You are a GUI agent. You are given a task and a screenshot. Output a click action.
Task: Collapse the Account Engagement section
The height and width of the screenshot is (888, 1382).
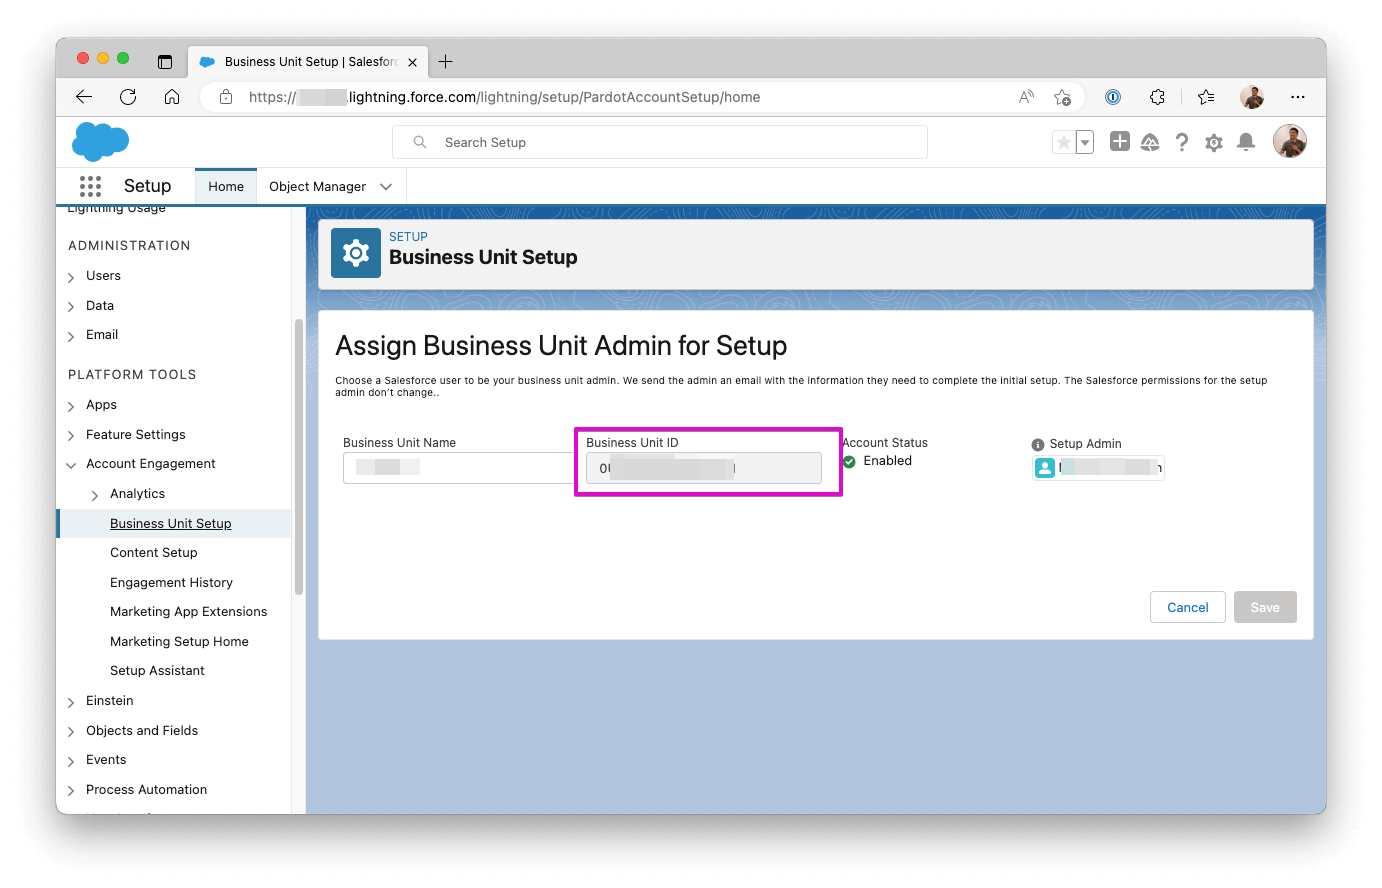point(71,465)
